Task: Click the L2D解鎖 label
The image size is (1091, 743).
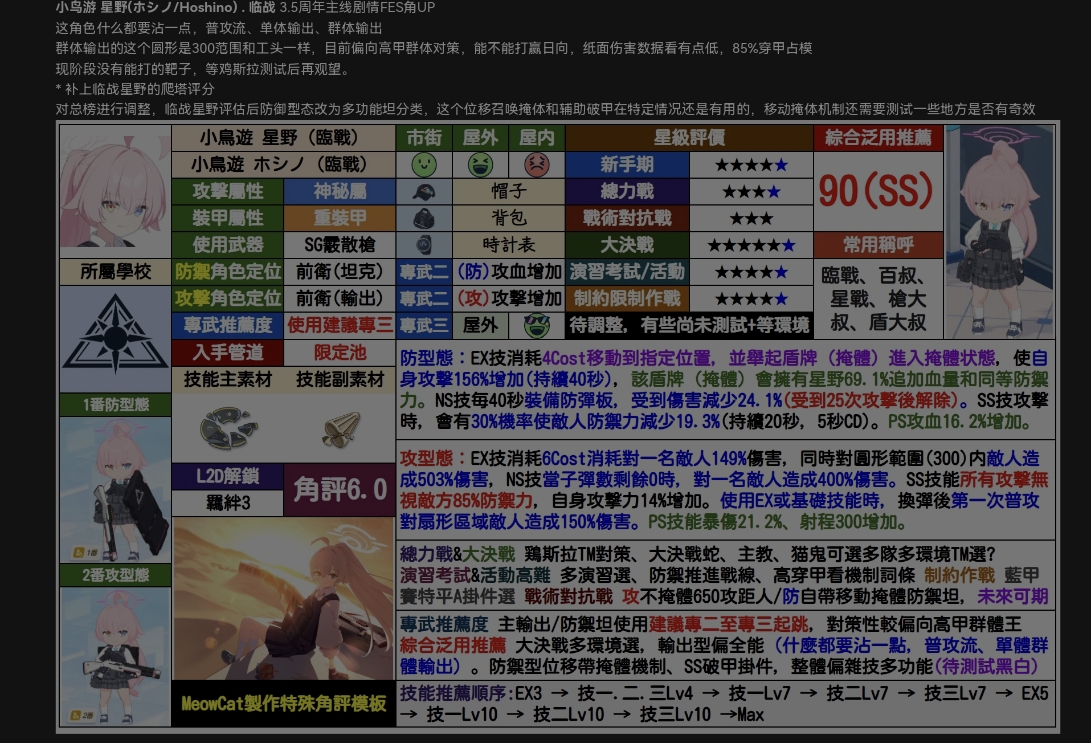Action: pyautogui.click(x=228, y=476)
